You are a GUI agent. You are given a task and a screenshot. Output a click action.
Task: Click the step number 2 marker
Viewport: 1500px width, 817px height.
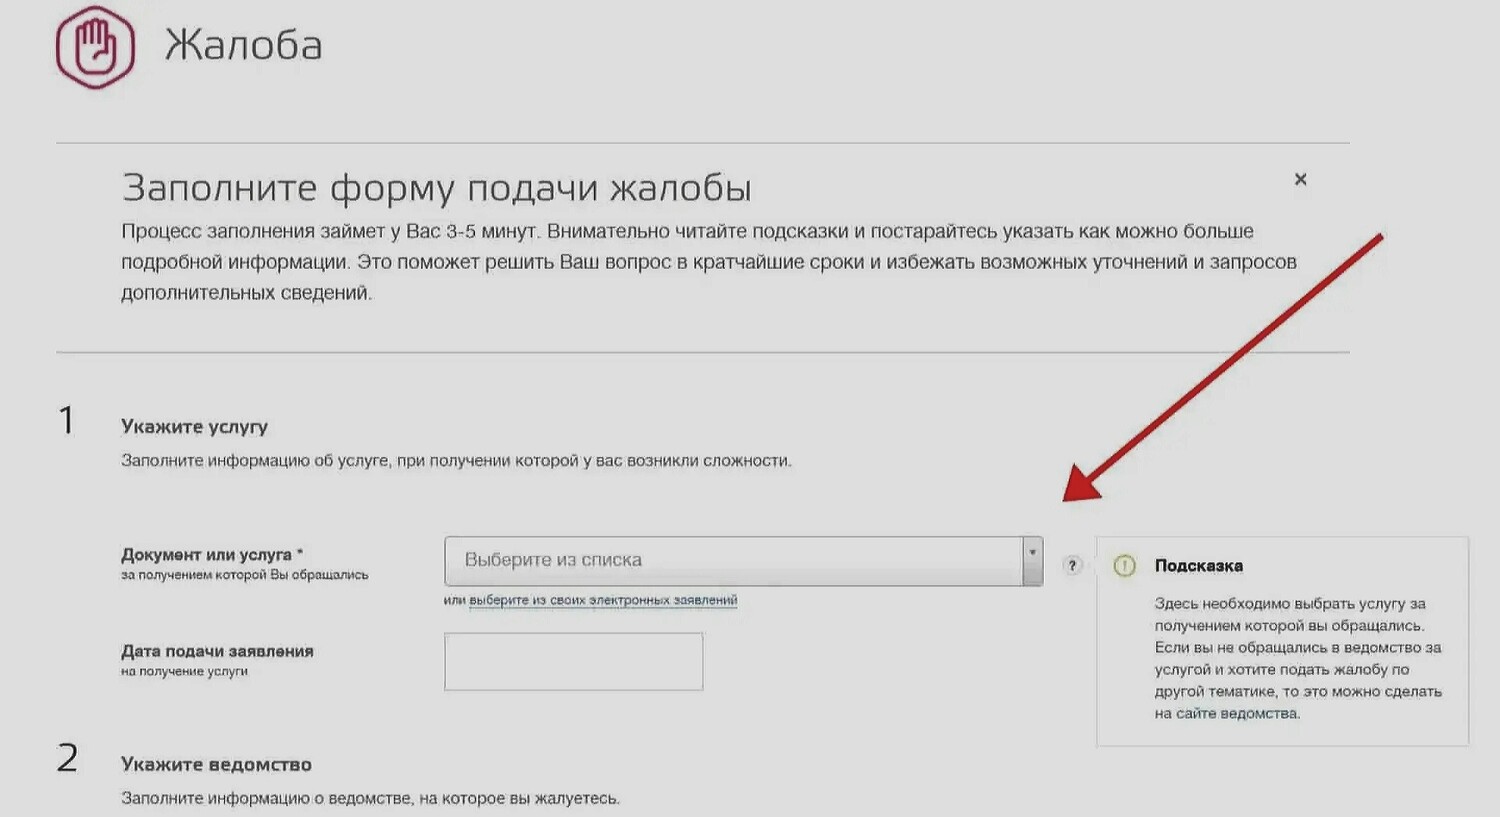[x=67, y=759]
